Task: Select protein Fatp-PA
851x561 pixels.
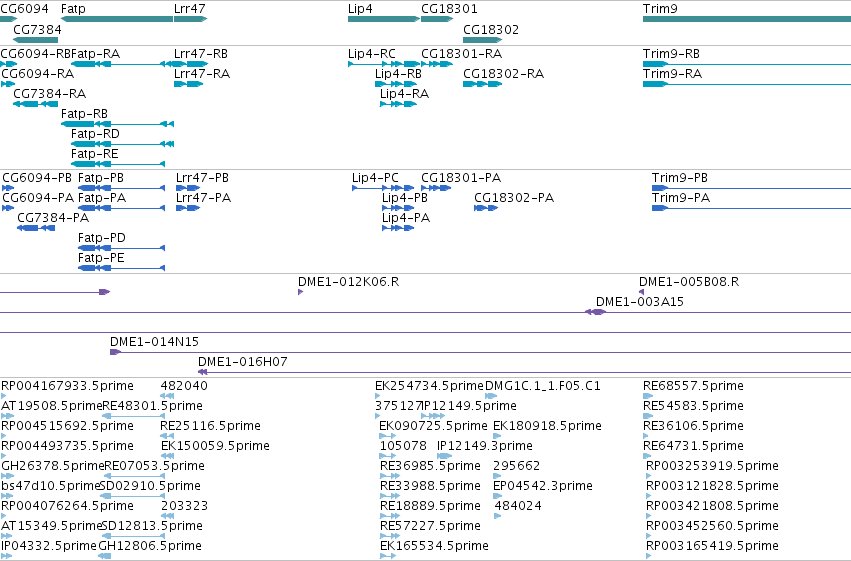Action: pos(101,198)
